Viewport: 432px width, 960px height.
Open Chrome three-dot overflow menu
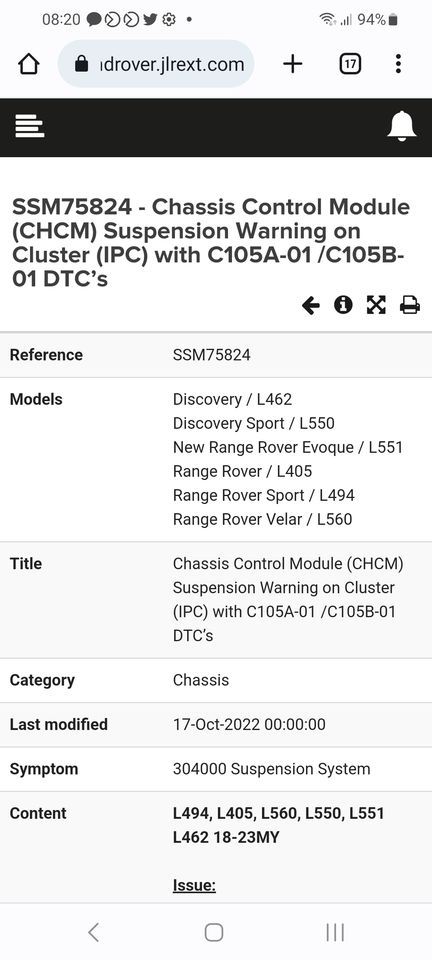click(398, 64)
